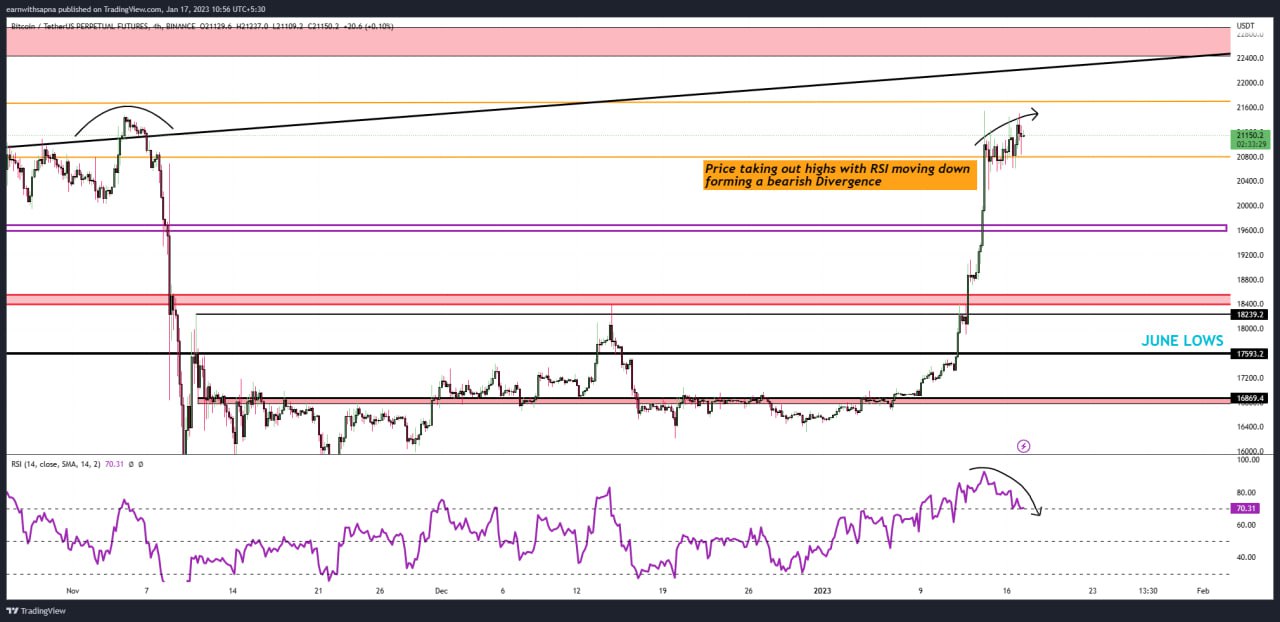The width and height of the screenshot is (1280, 622).
Task: Click the 22000.0 price axis label
Action: [1250, 82]
